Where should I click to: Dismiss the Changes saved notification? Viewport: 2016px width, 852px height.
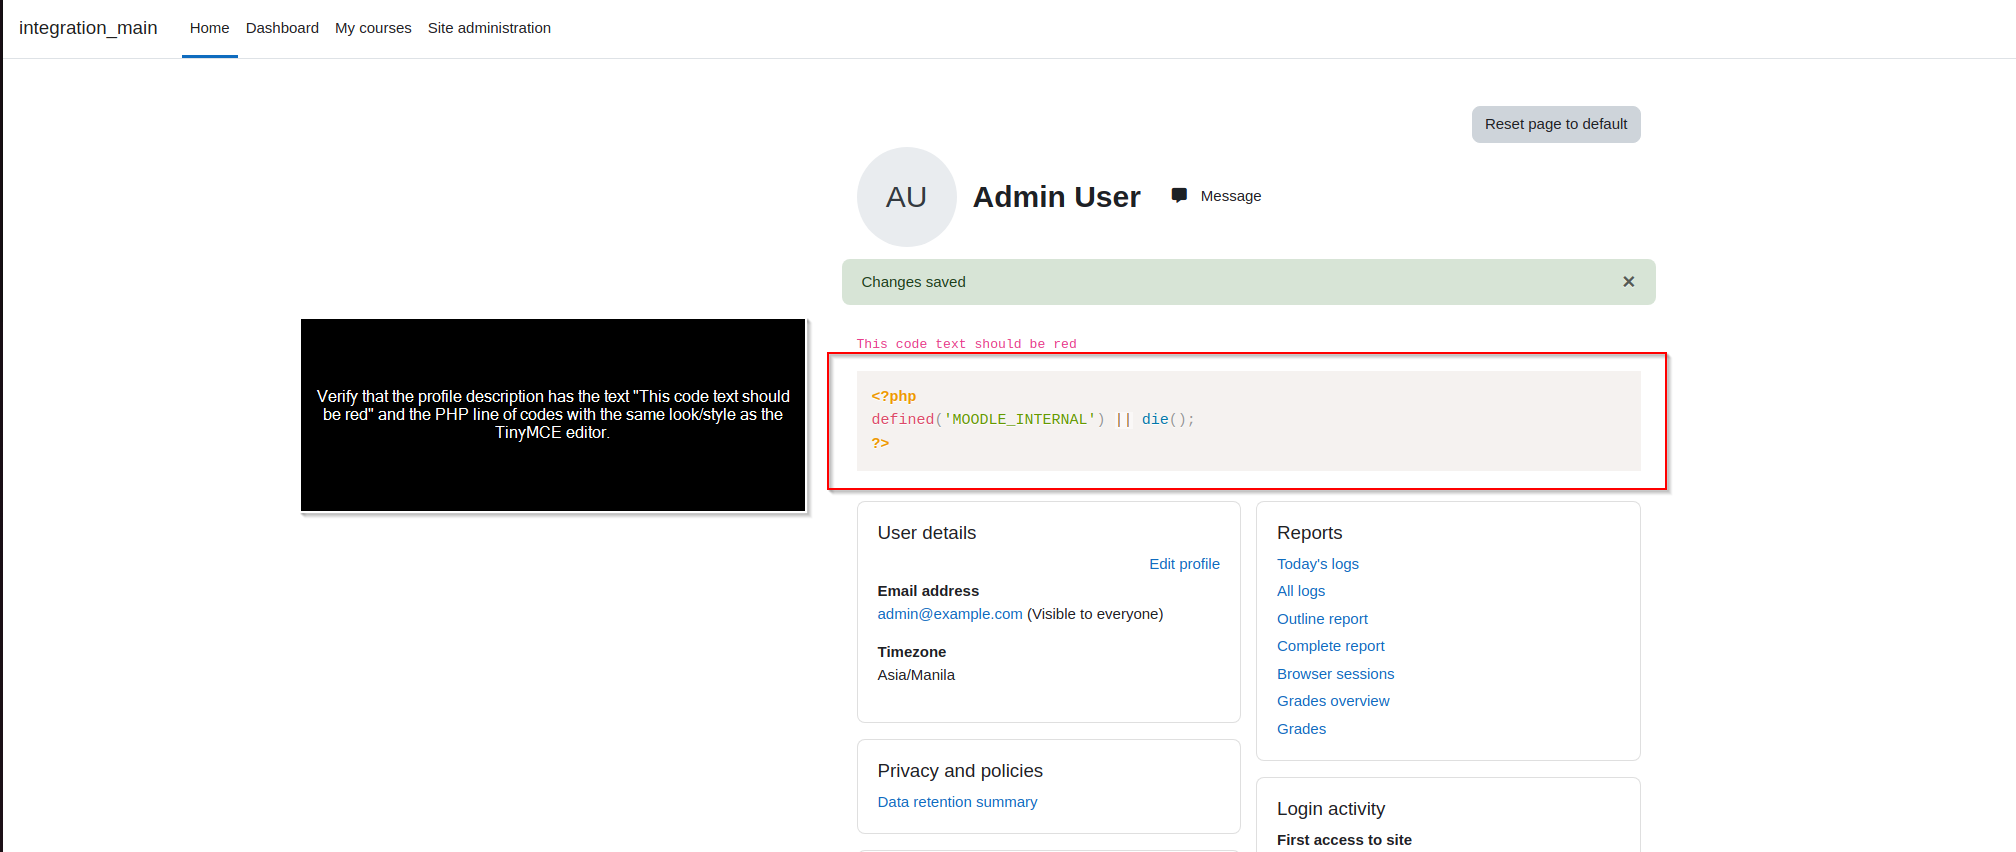tap(1628, 282)
